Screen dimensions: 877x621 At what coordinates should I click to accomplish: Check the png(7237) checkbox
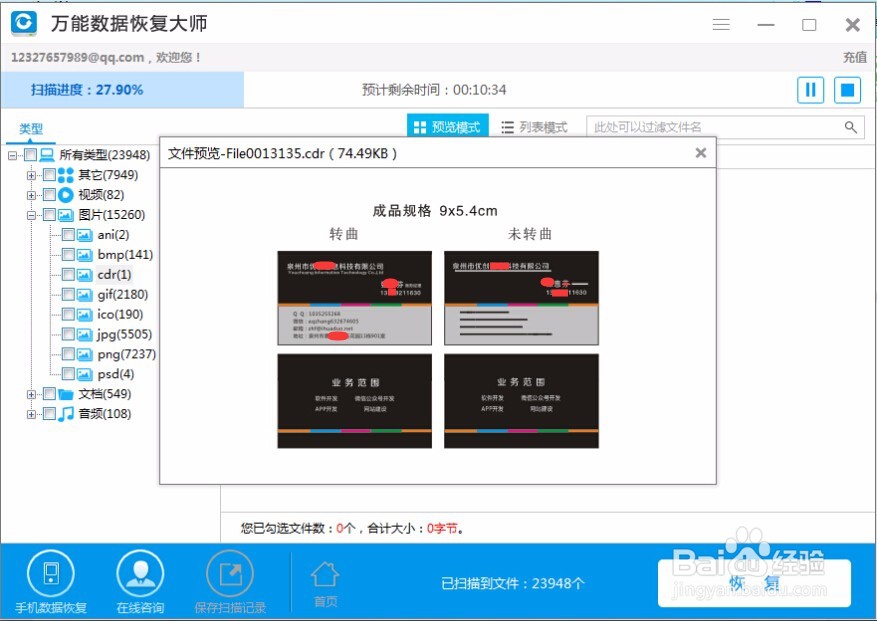(68, 355)
